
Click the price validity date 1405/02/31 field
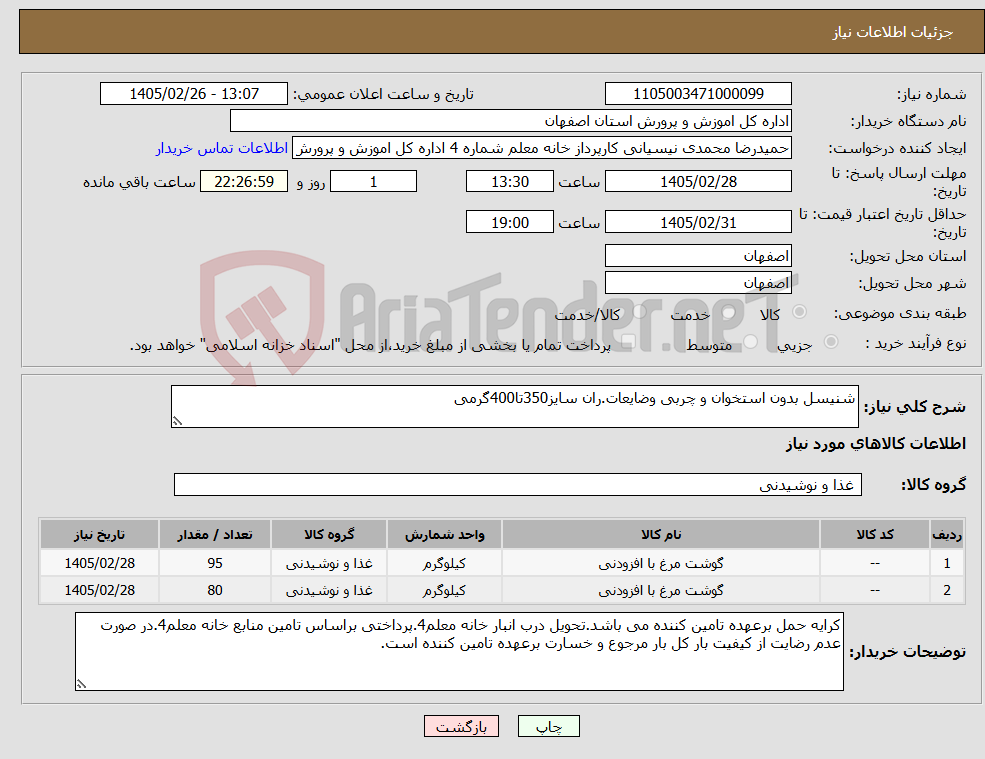[x=698, y=222]
